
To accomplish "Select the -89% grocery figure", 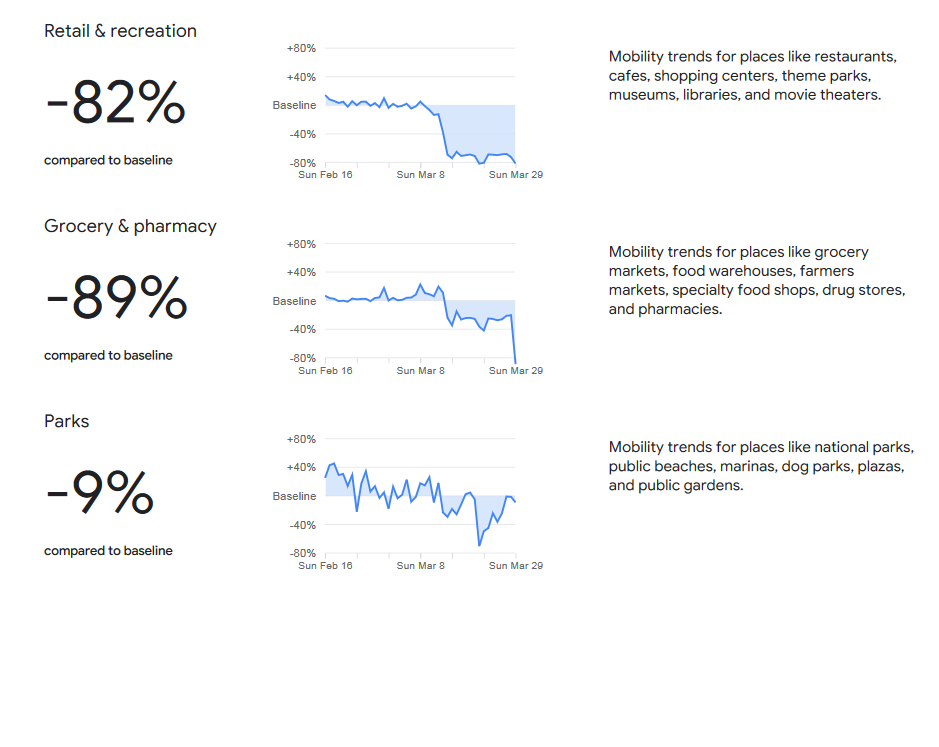I will tap(117, 297).
